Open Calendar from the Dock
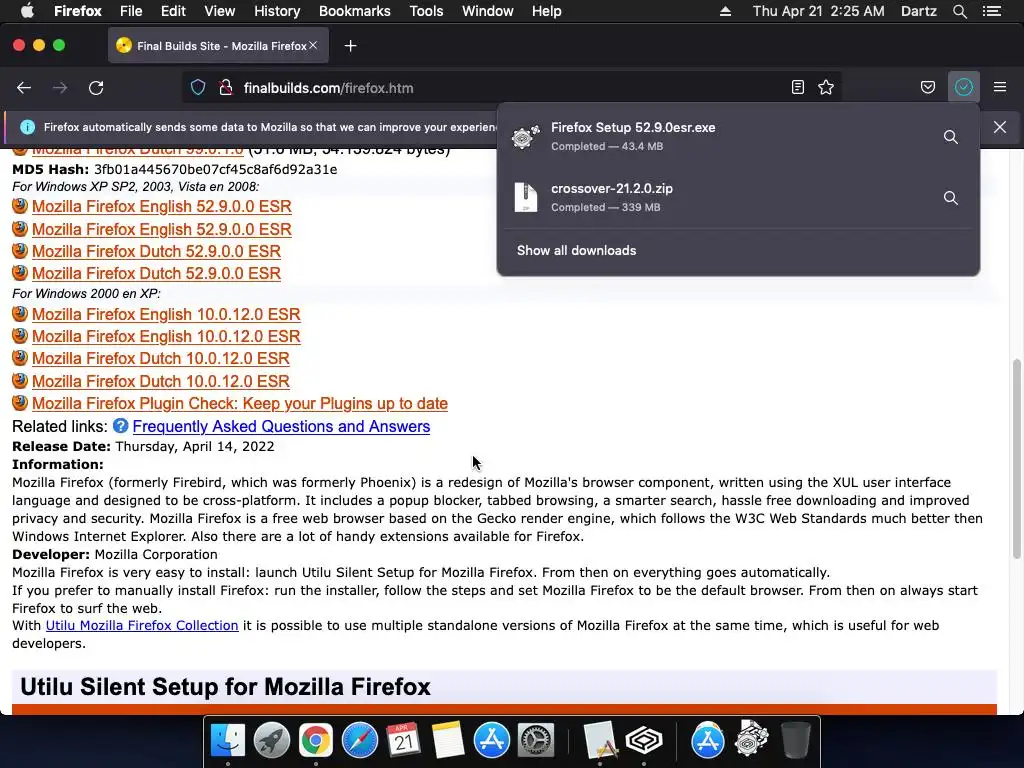The height and width of the screenshot is (768, 1024). click(x=404, y=740)
